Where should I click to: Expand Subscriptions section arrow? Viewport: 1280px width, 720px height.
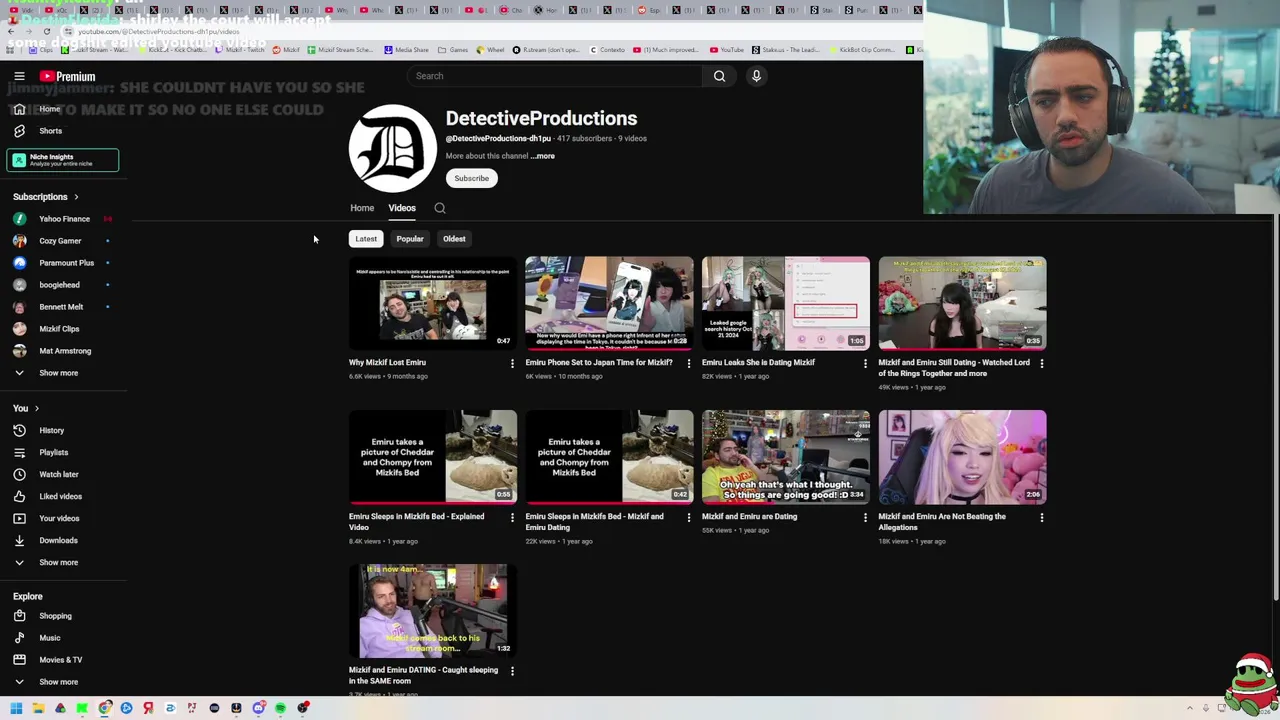tap(76, 197)
